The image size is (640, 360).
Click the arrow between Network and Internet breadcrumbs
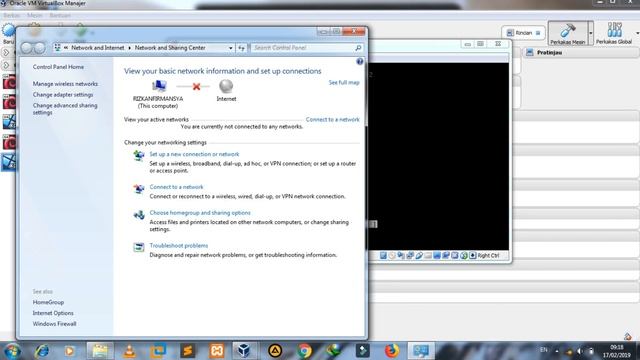(130, 48)
